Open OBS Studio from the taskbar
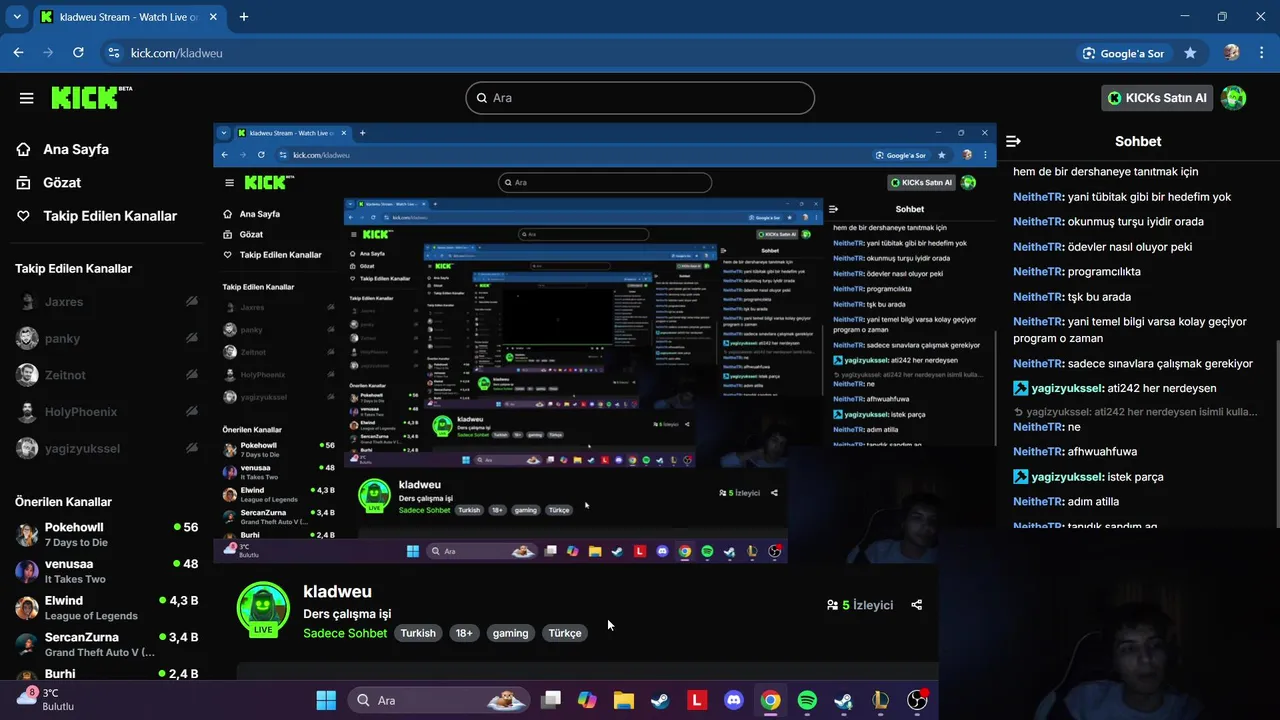1280x720 pixels. (x=917, y=700)
